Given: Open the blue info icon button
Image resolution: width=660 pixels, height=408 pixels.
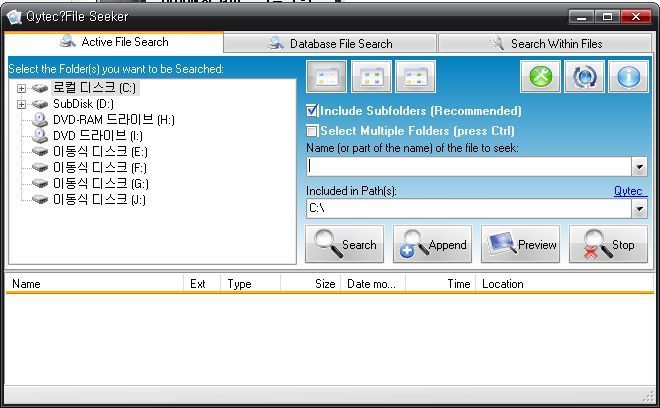Looking at the screenshot, I should (x=628, y=76).
